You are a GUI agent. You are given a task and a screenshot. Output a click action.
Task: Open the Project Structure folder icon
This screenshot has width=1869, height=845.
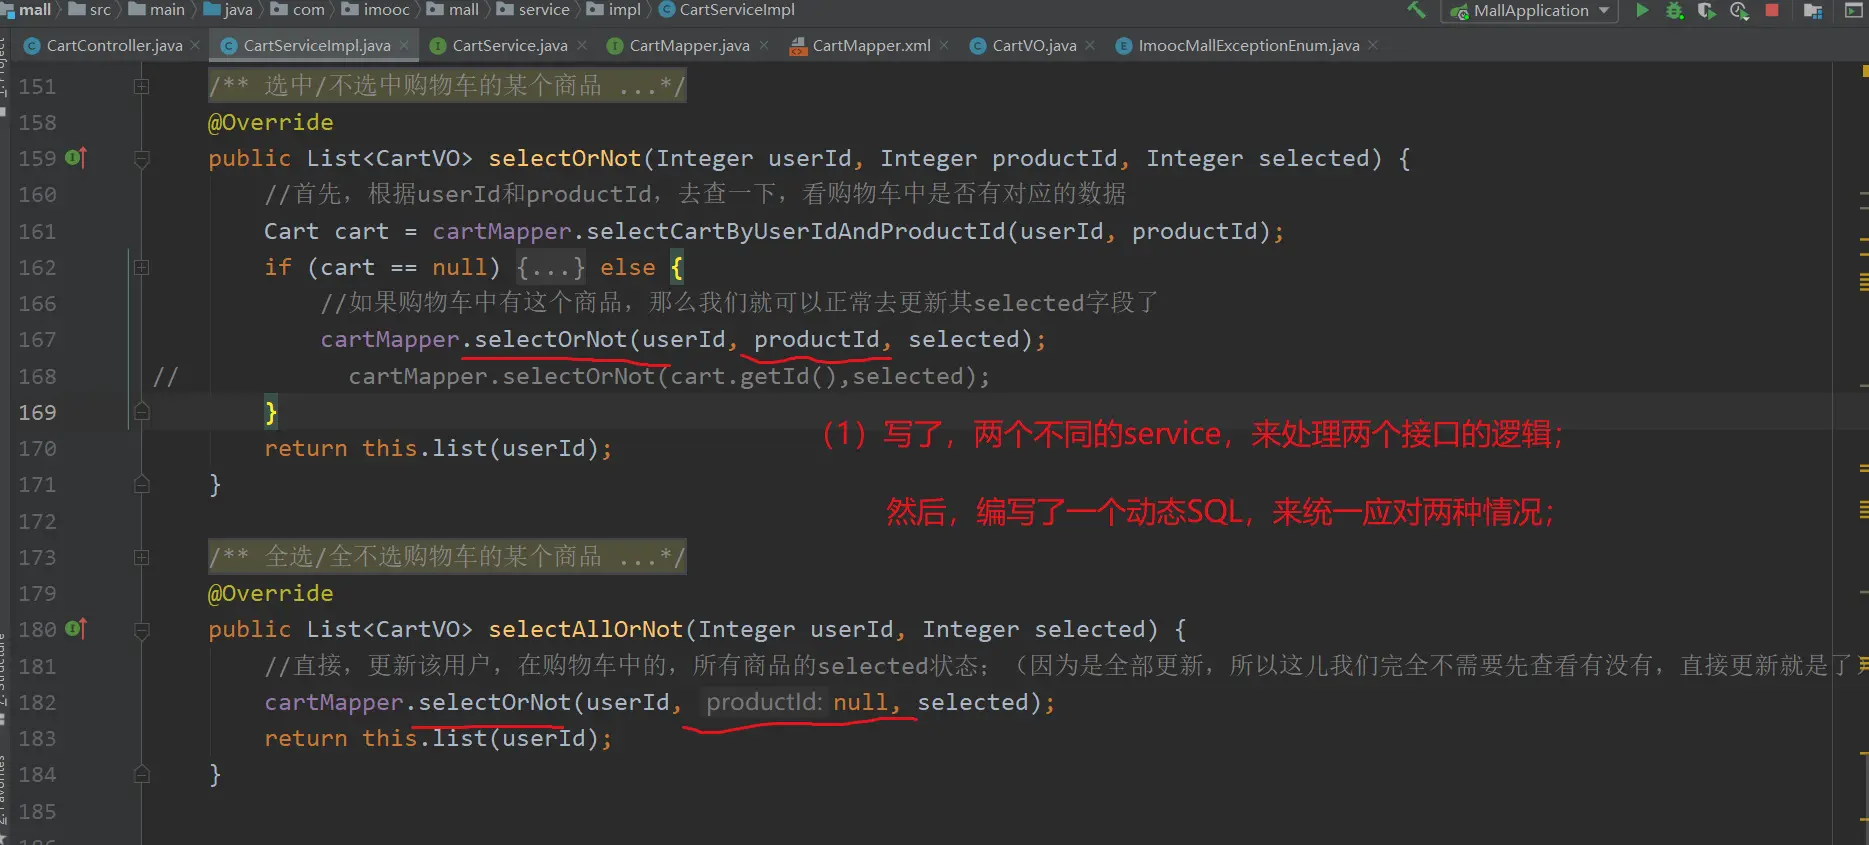coord(1813,10)
